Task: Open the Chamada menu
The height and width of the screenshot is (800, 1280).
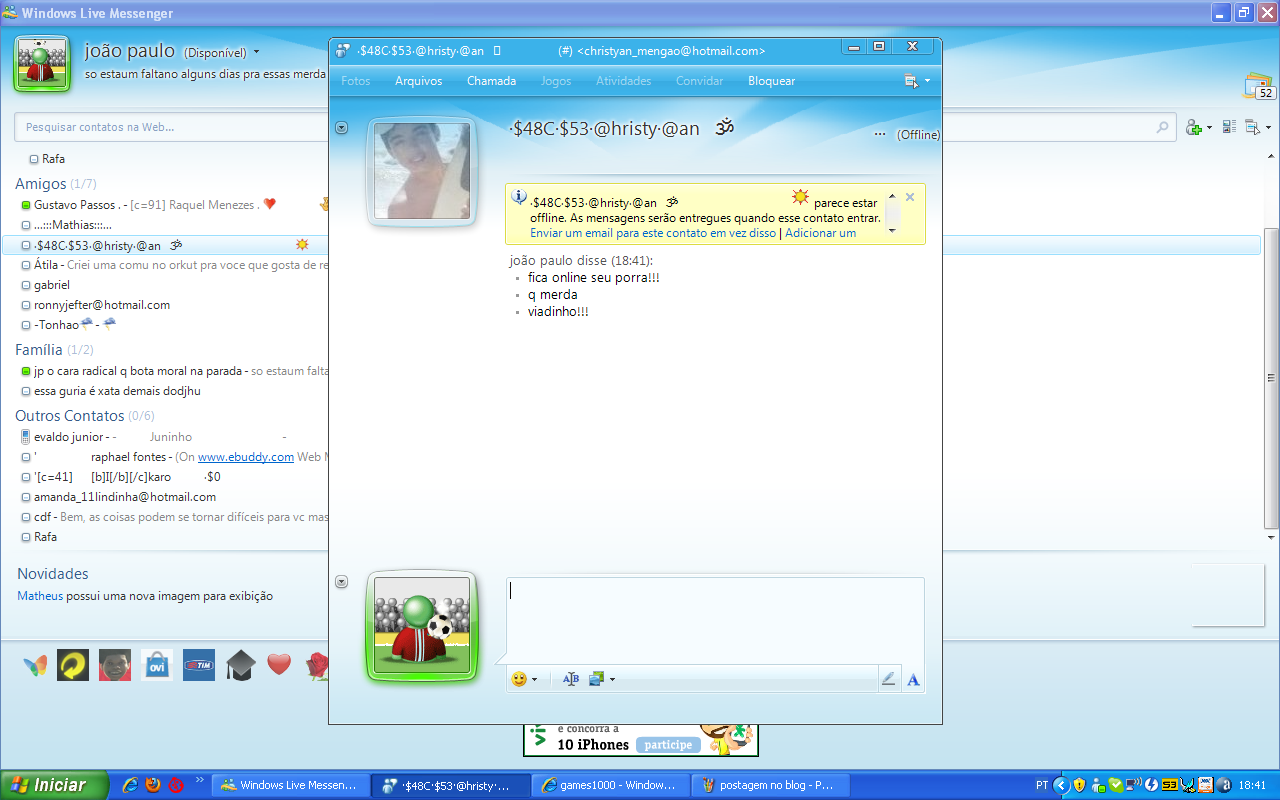Action: pyautogui.click(x=491, y=81)
